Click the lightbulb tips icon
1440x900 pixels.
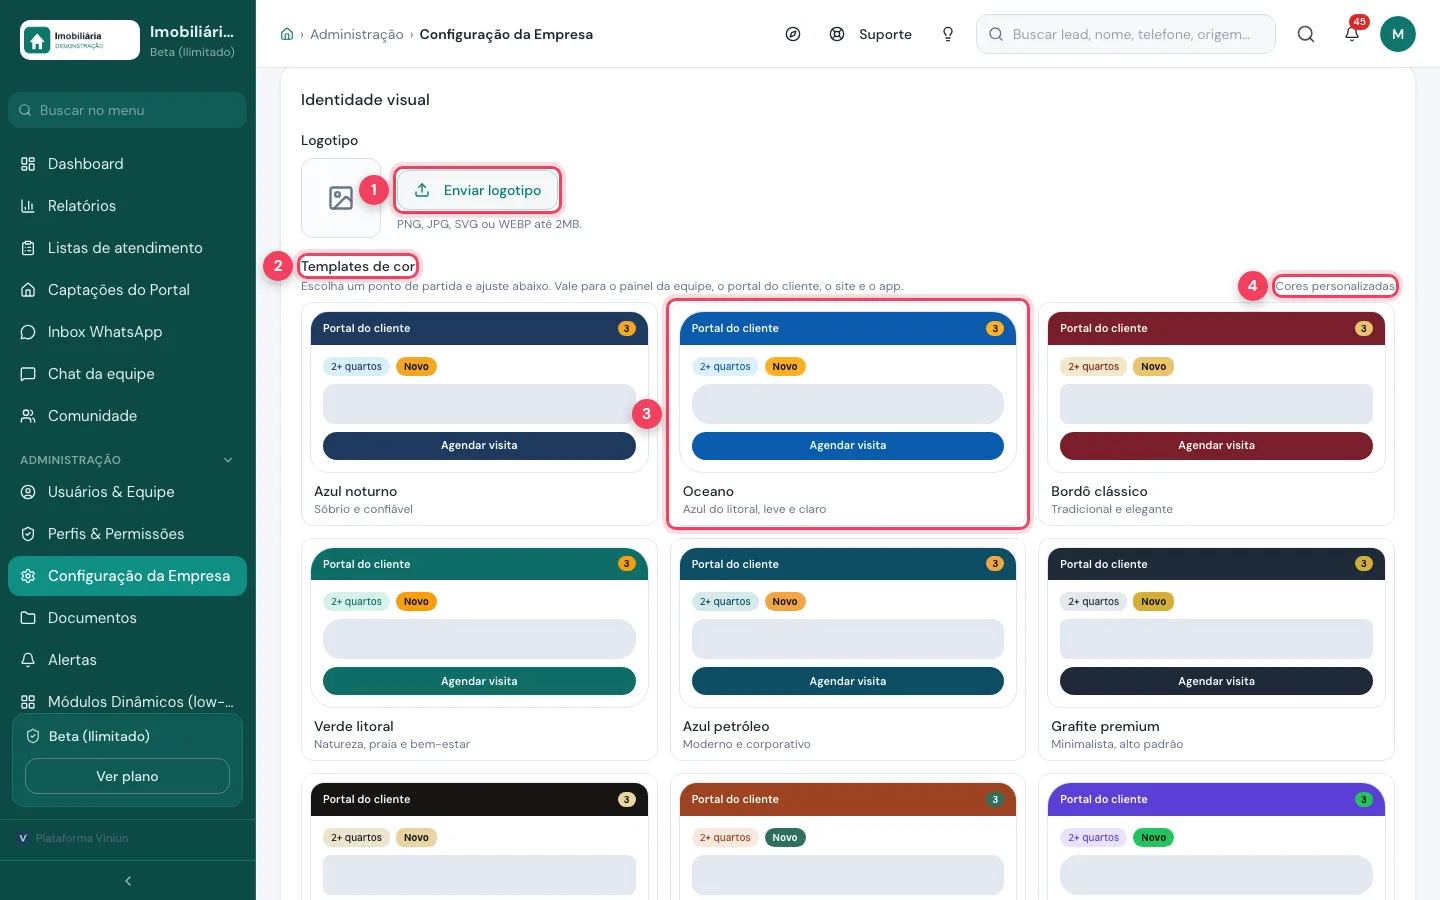click(x=948, y=34)
